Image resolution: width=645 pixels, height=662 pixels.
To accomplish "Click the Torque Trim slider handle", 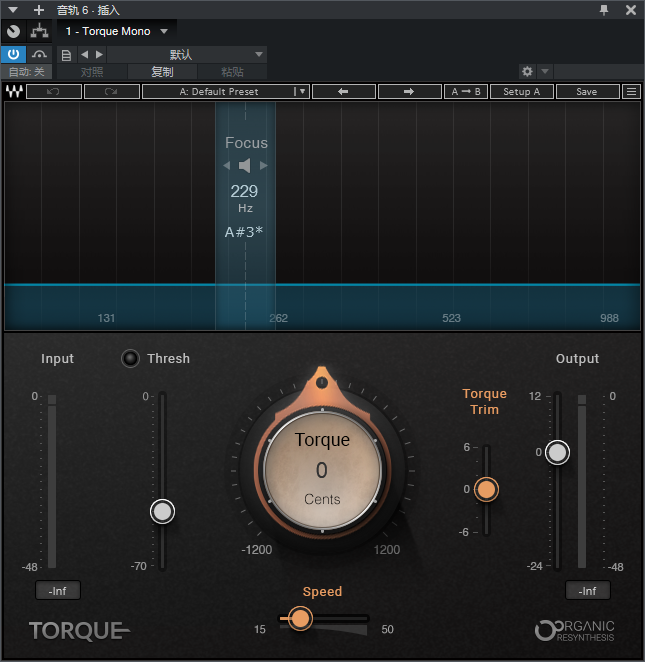I will click(486, 490).
